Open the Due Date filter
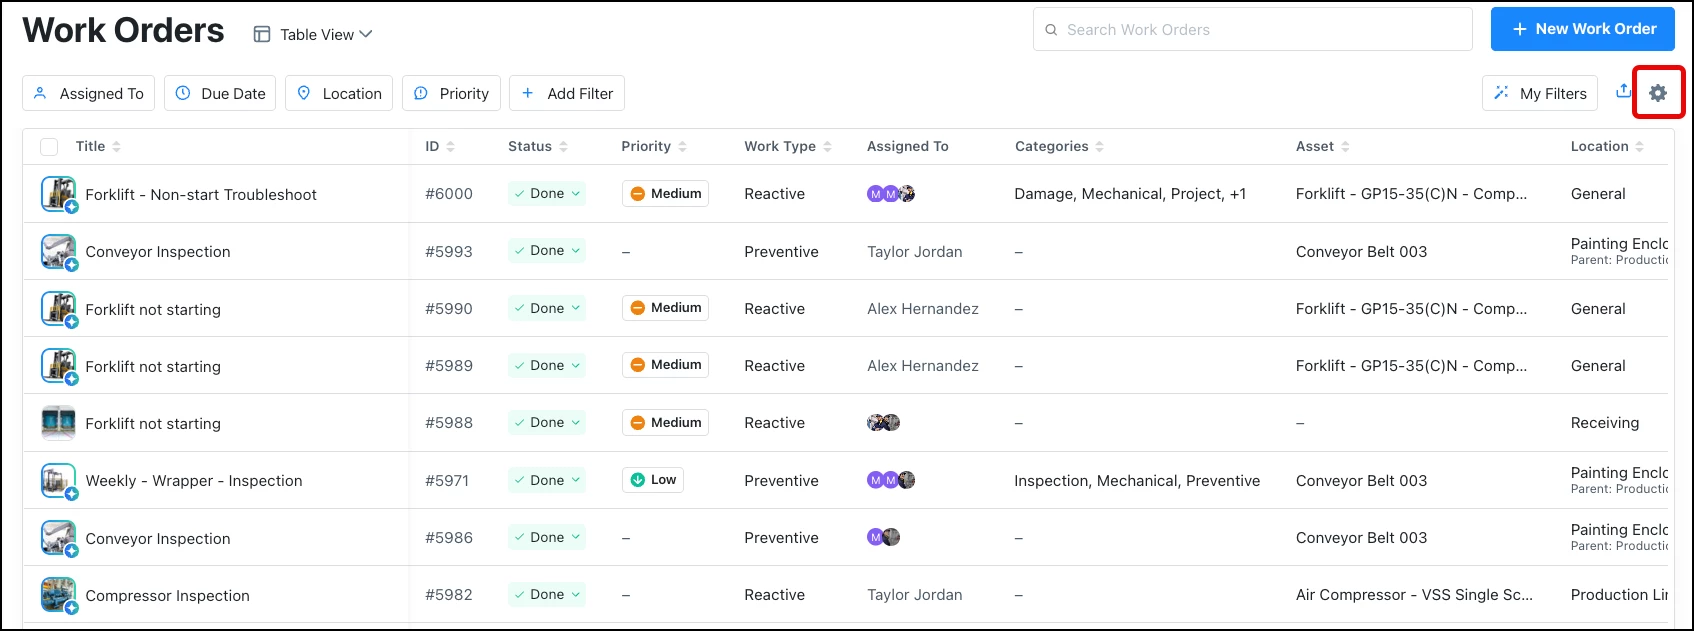The image size is (1694, 631). coord(220,94)
